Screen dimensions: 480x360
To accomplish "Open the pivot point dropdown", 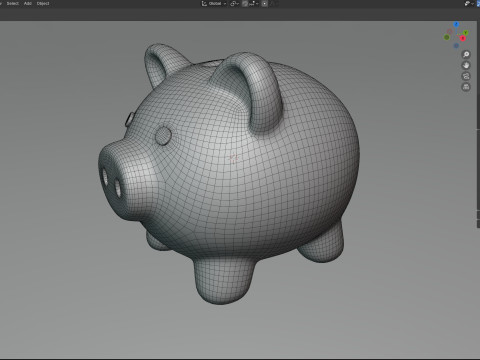I will click(234, 4).
